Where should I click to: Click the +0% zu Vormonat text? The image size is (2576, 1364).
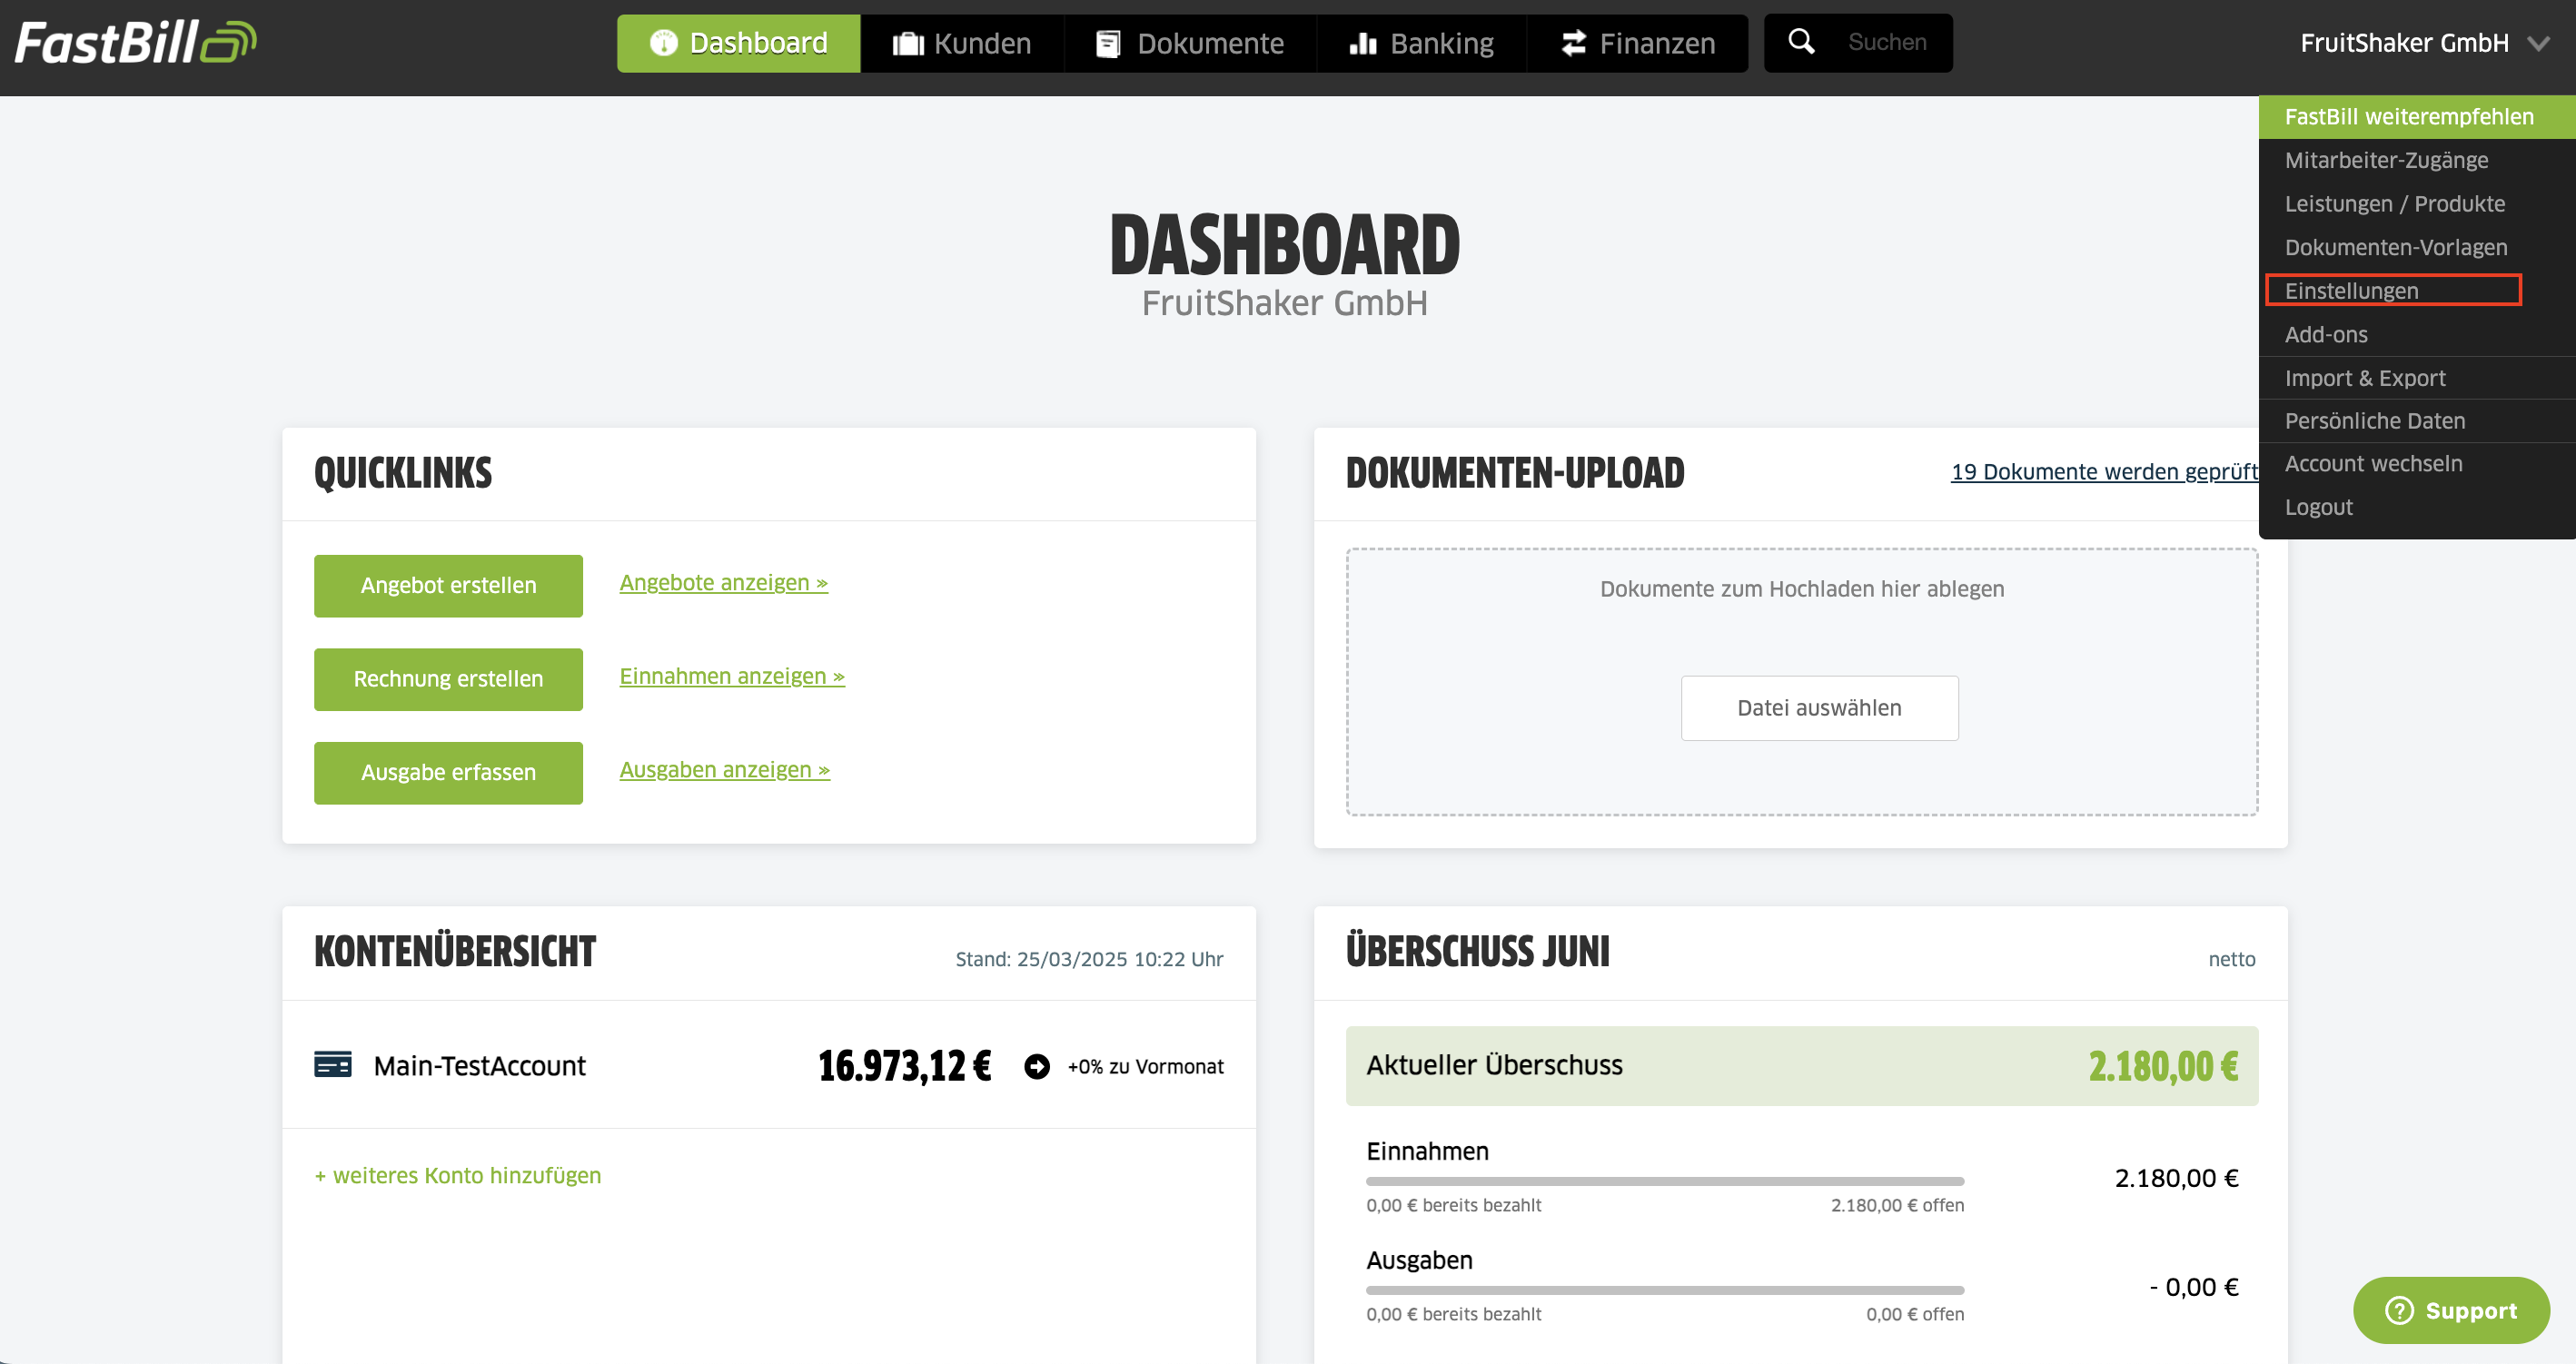pos(1145,1066)
